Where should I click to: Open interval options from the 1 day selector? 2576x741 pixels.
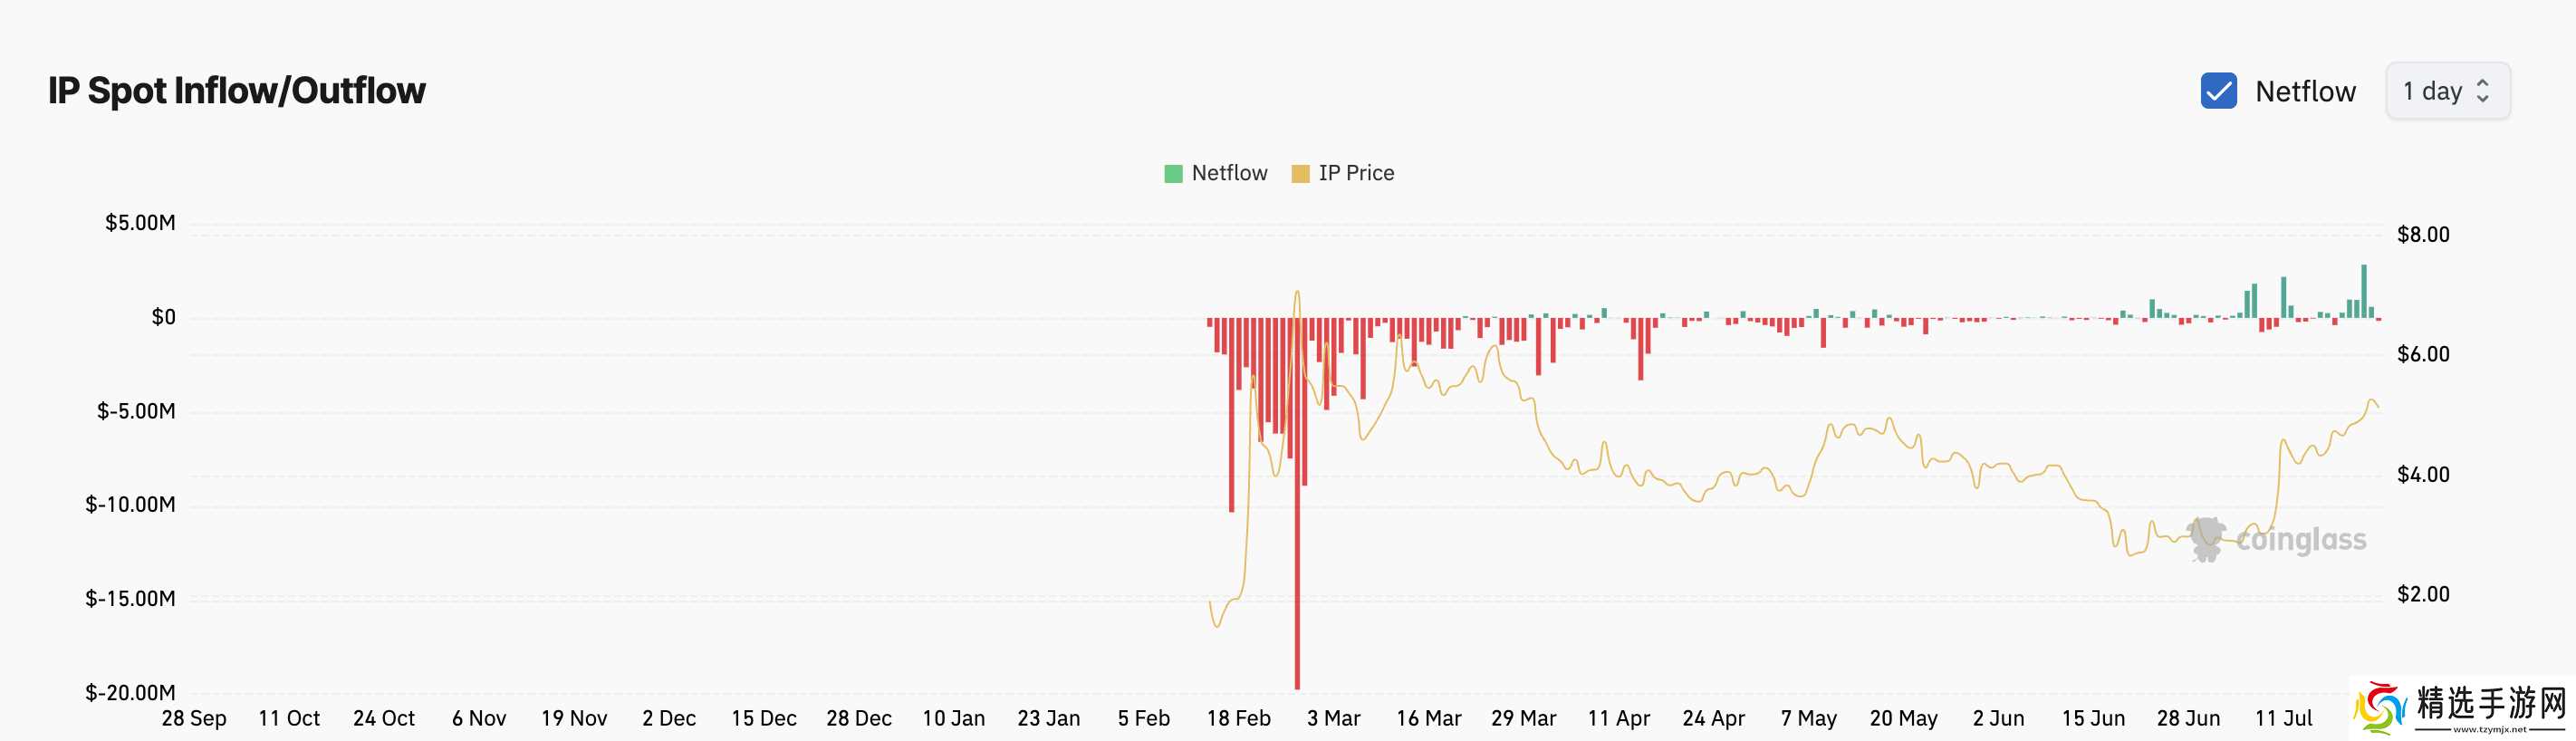[x=2447, y=91]
